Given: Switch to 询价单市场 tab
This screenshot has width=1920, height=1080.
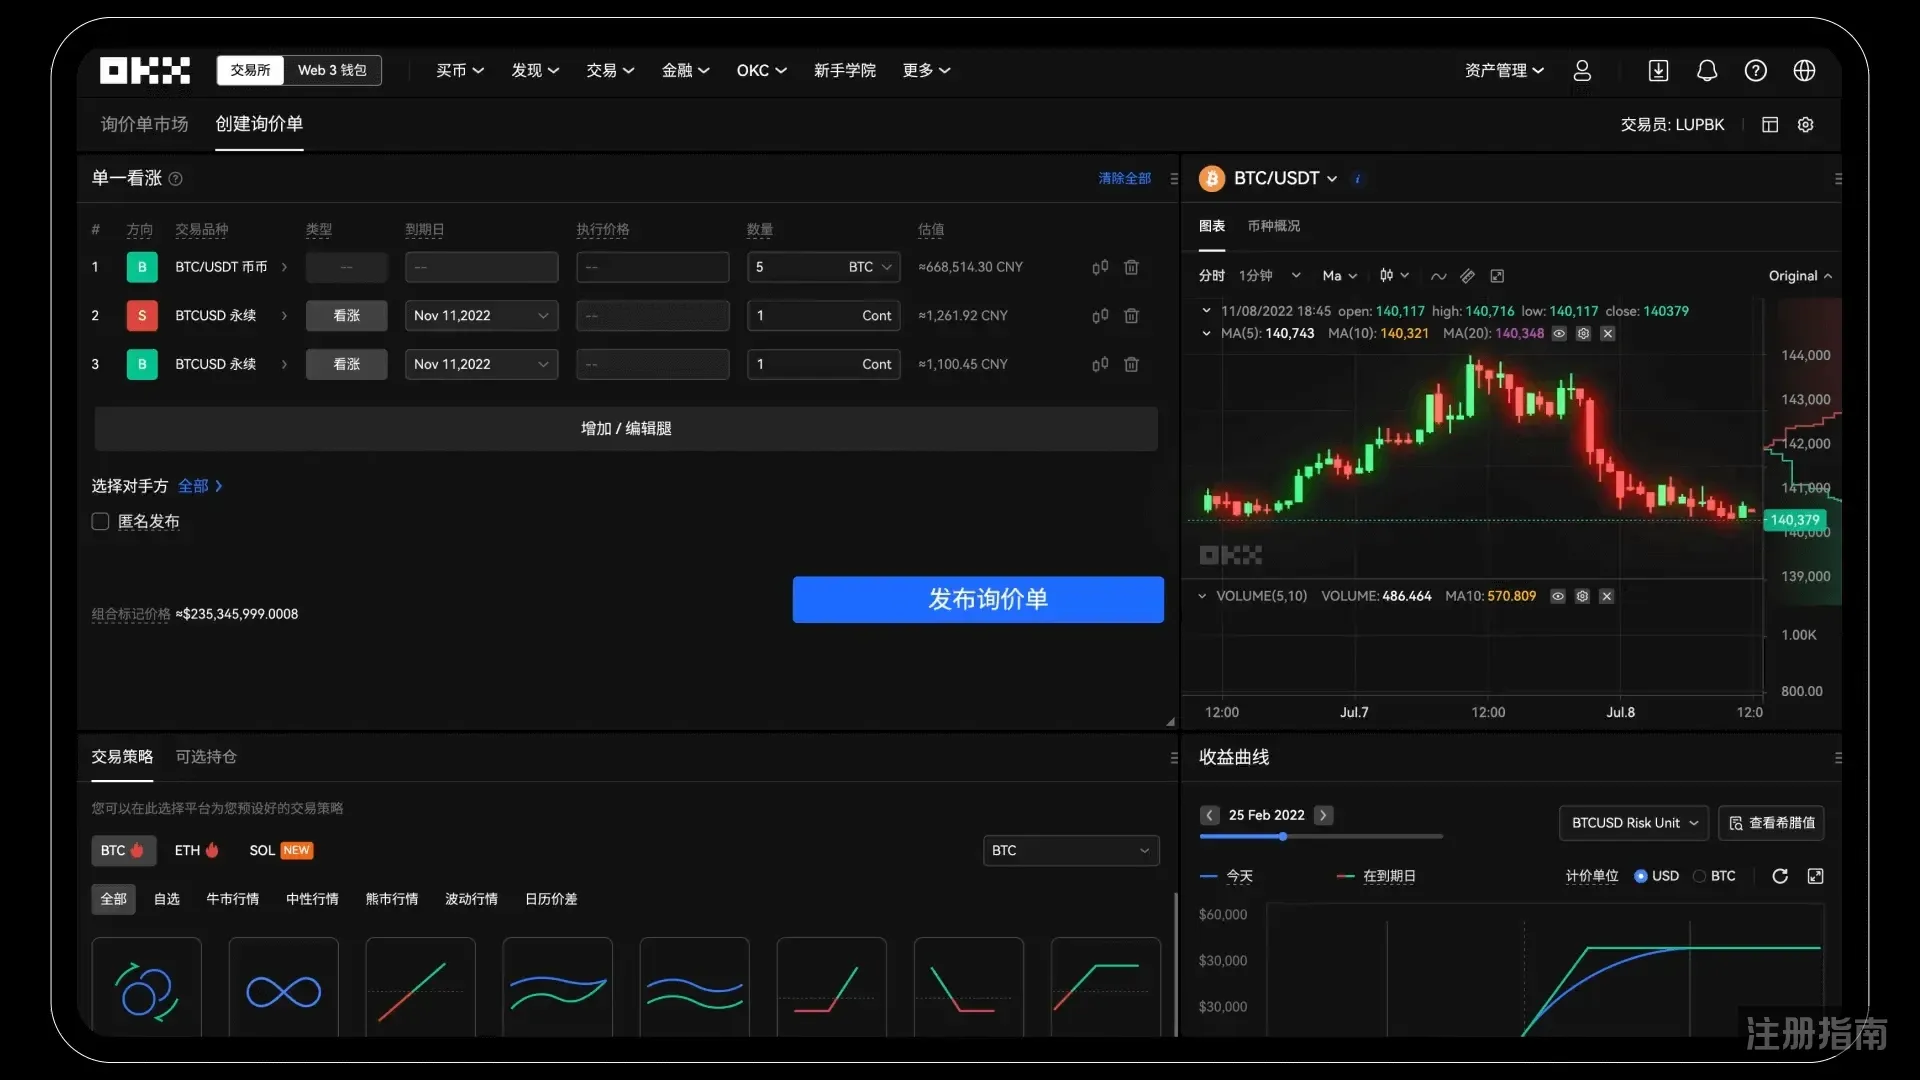Looking at the screenshot, I should [145, 124].
